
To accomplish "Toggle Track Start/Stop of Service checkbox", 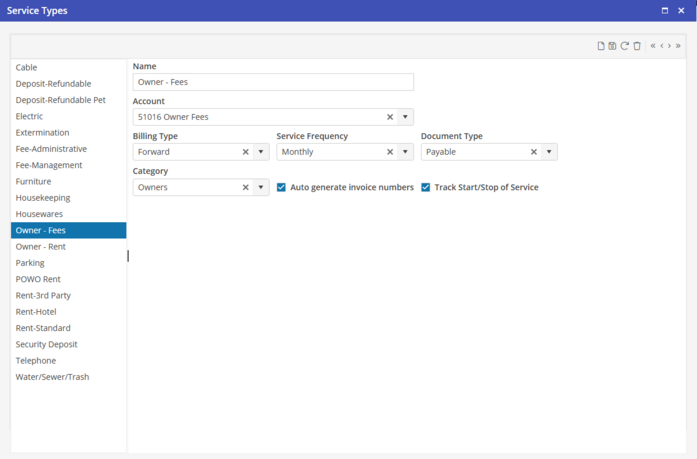I will pos(426,187).
